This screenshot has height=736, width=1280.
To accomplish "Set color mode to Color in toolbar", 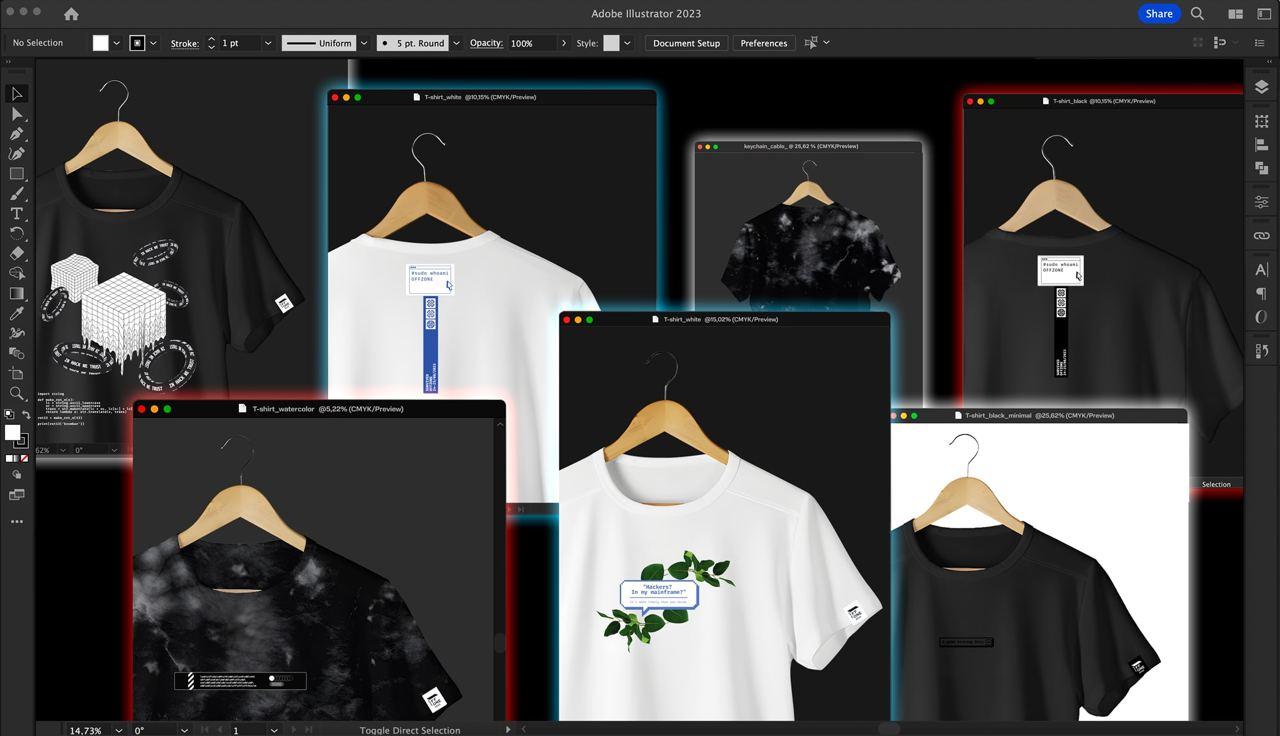I will [x=9, y=459].
